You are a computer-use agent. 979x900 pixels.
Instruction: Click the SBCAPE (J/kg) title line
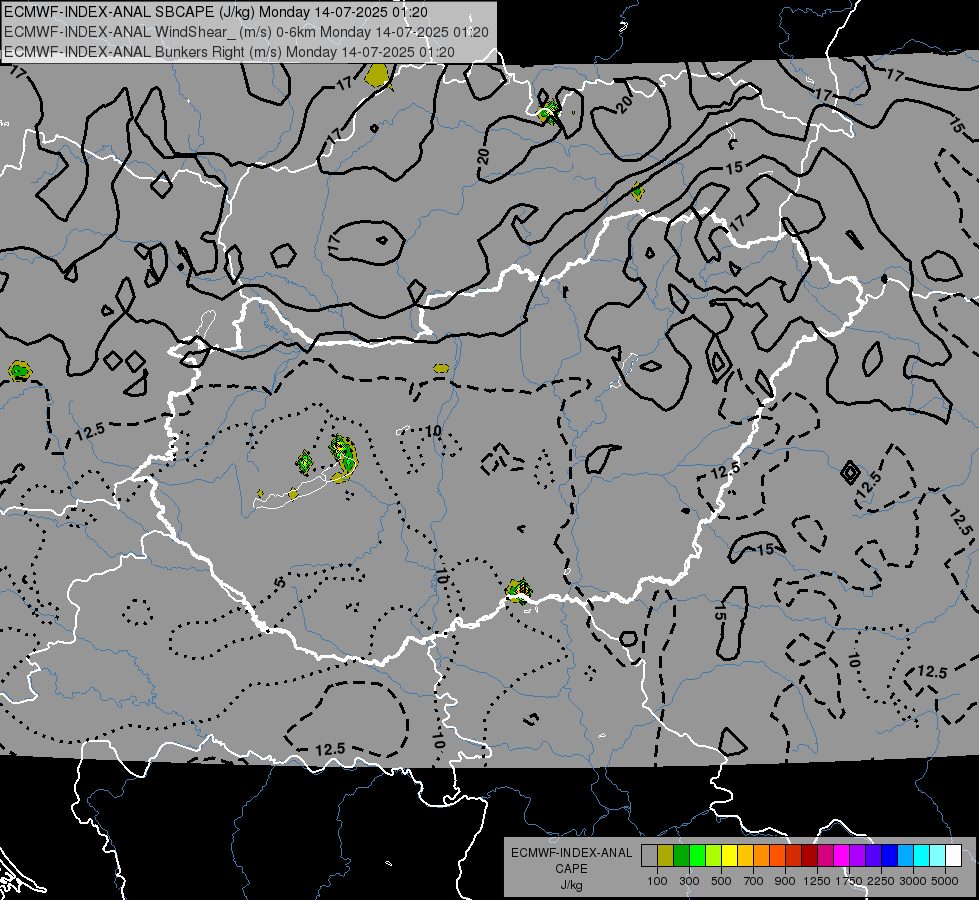coord(215,12)
